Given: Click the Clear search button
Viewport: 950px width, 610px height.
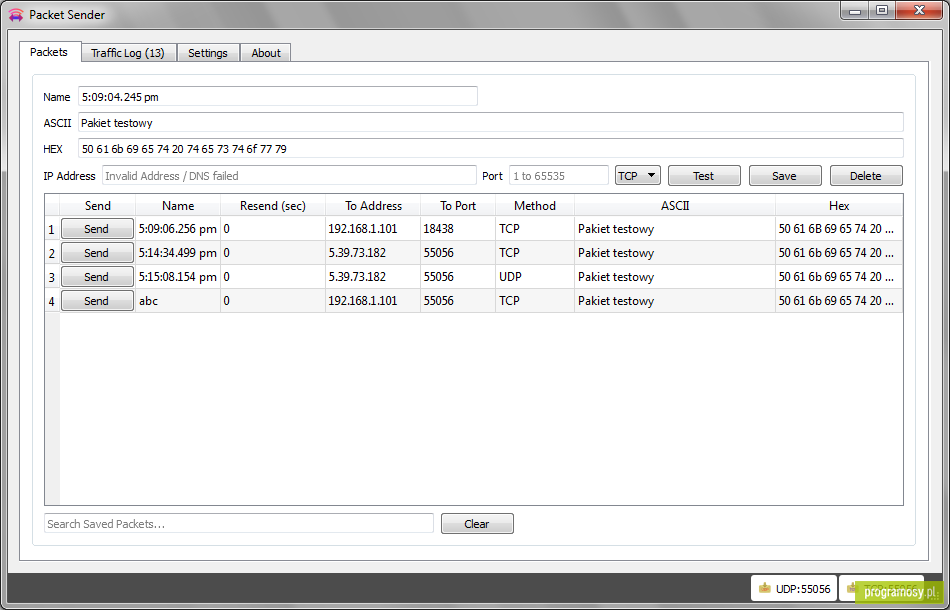Looking at the screenshot, I should click(x=477, y=524).
